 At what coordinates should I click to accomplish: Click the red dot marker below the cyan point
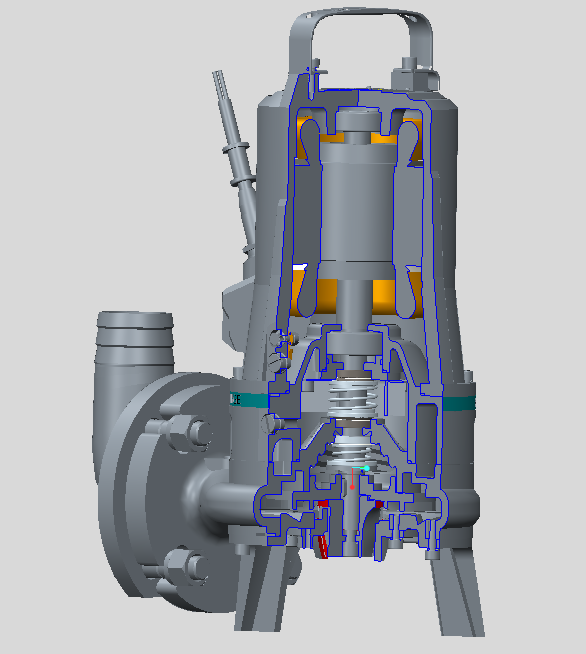(x=352, y=487)
